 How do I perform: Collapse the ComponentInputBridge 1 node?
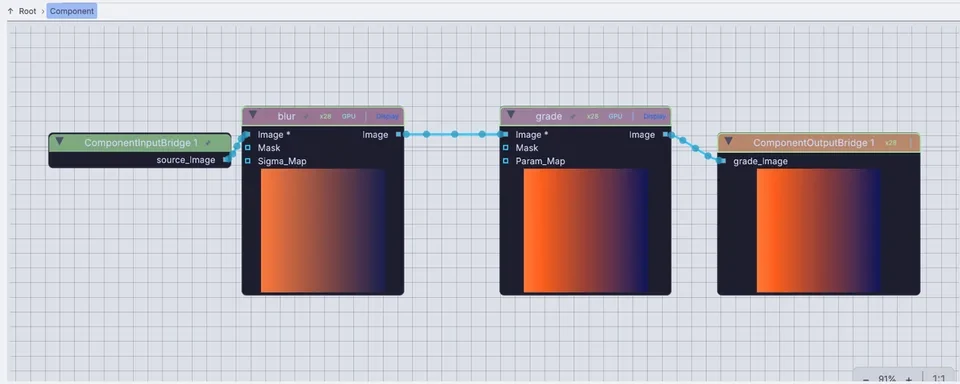tap(59, 141)
